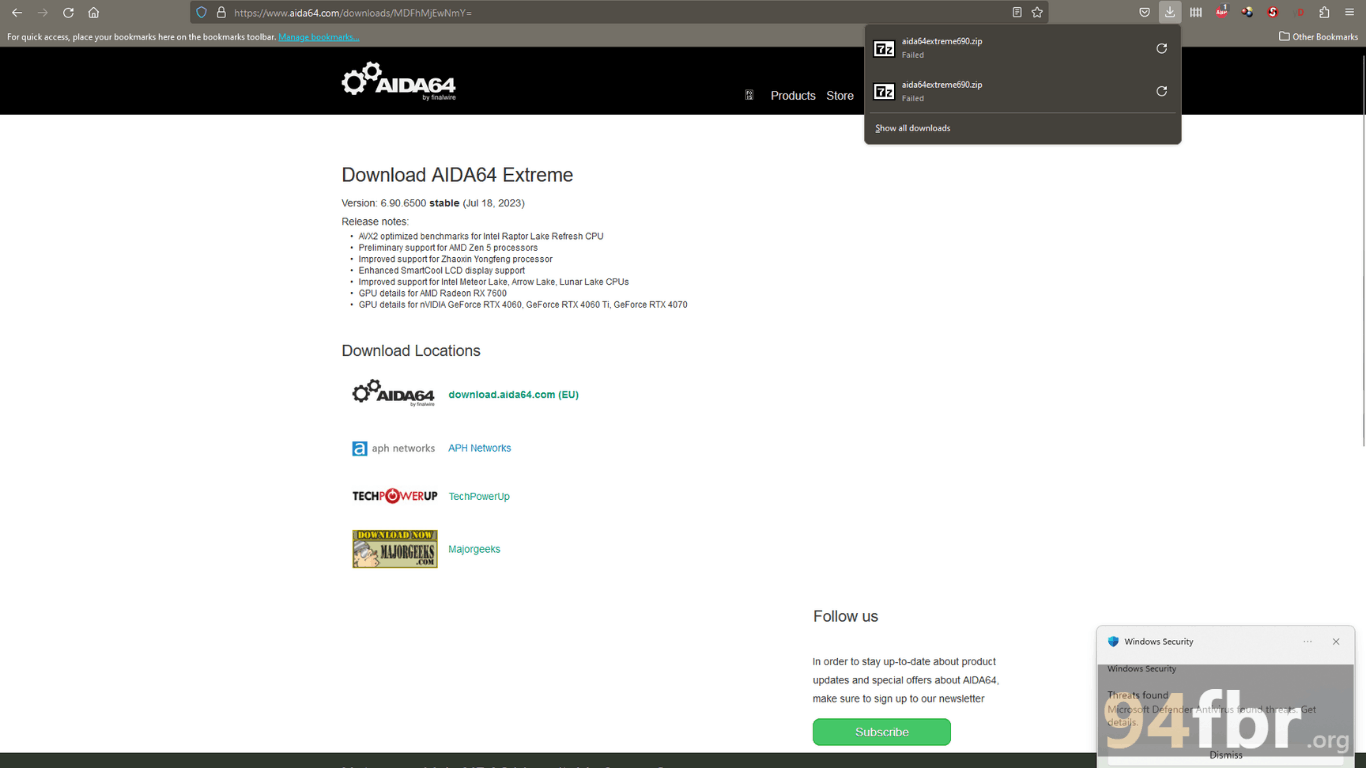Image resolution: width=1366 pixels, height=768 pixels.
Task: Click the Download Locations heading
Action: click(411, 351)
